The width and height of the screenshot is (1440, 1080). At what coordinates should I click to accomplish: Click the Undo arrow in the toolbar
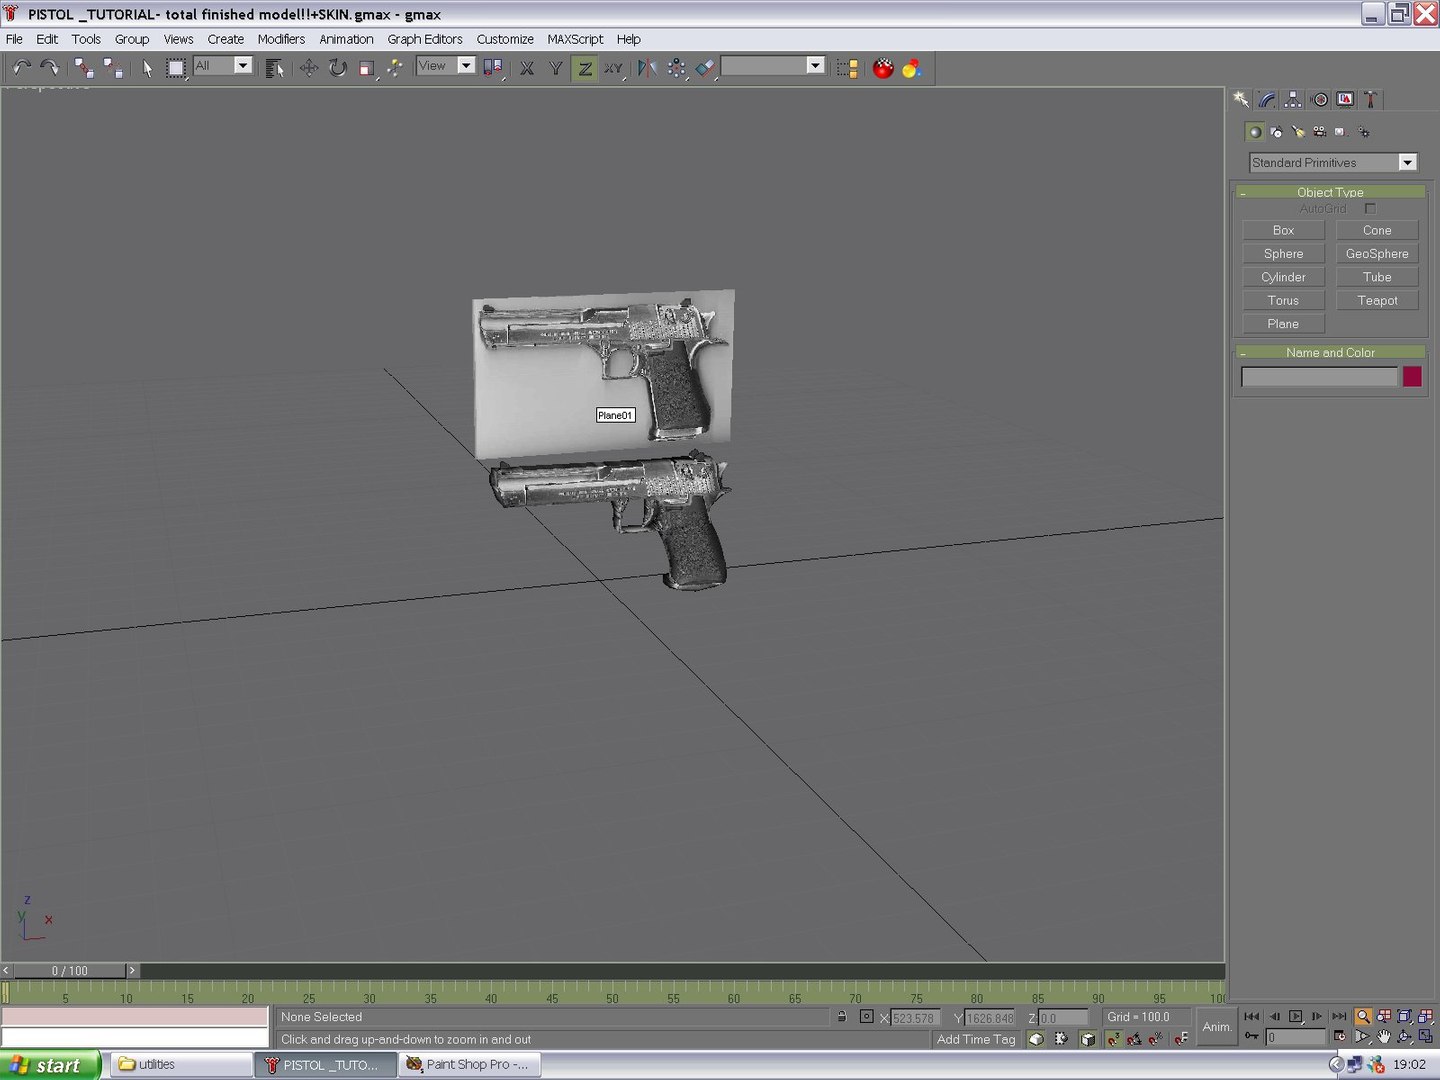tap(21, 68)
